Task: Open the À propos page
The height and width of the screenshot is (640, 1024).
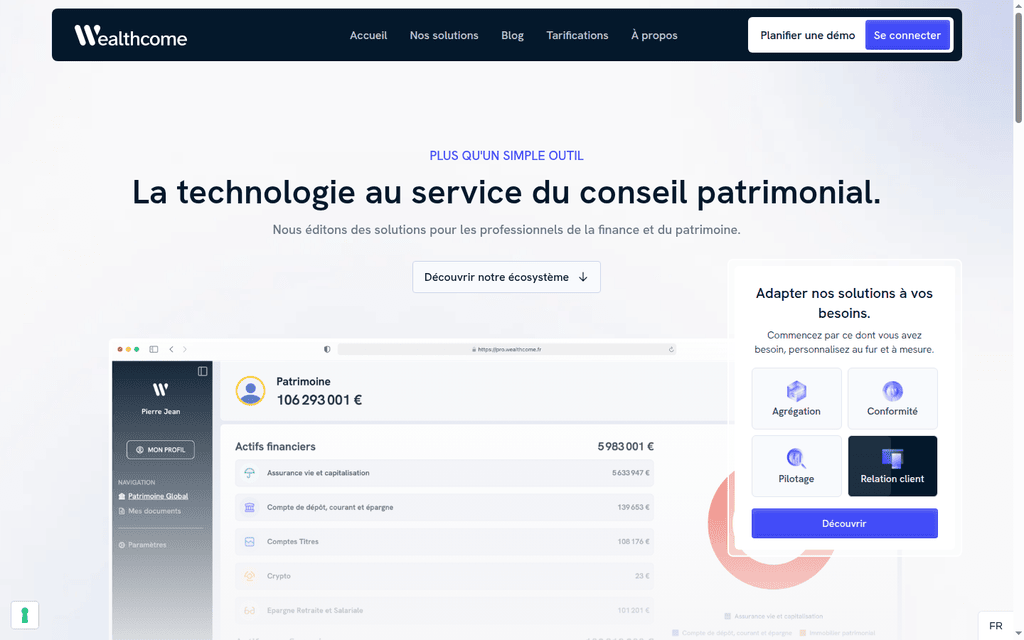Action: pos(654,35)
